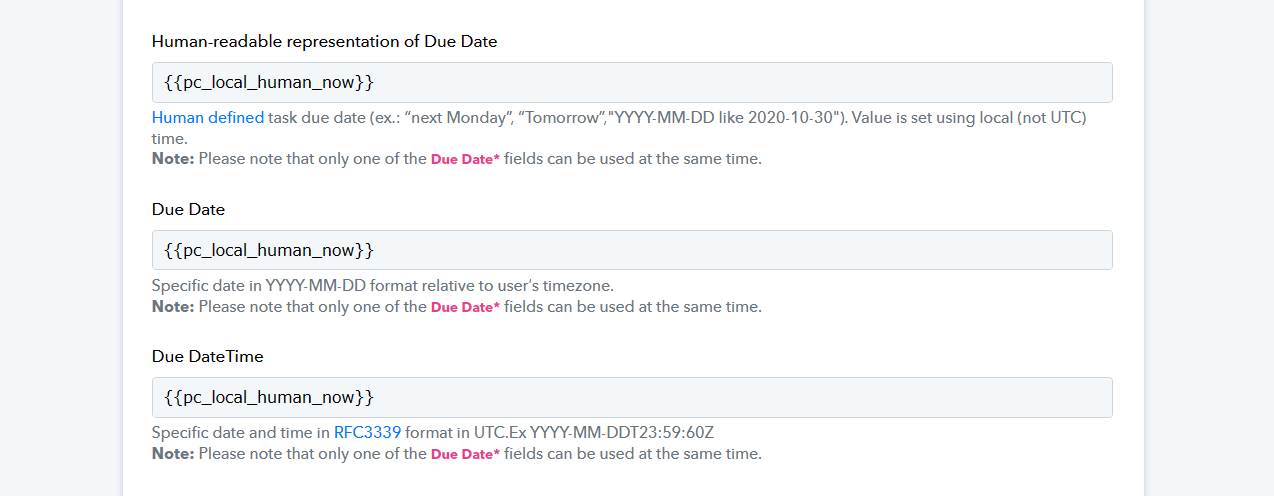This screenshot has width=1274, height=496.
Task: Open the Human defined link
Action: tap(208, 117)
